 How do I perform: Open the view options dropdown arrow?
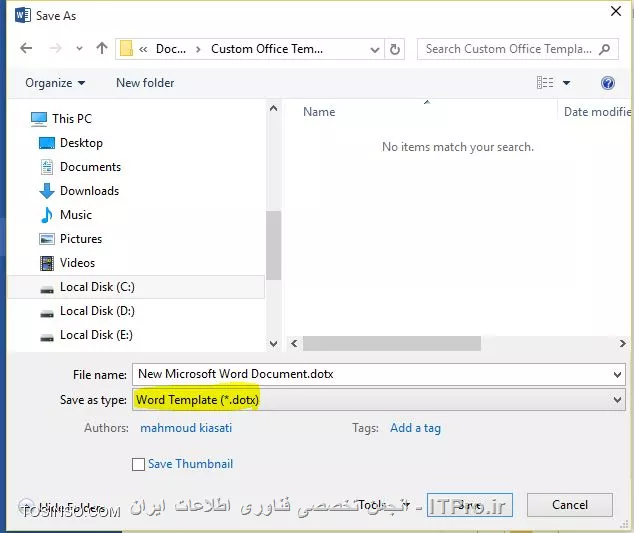[566, 83]
